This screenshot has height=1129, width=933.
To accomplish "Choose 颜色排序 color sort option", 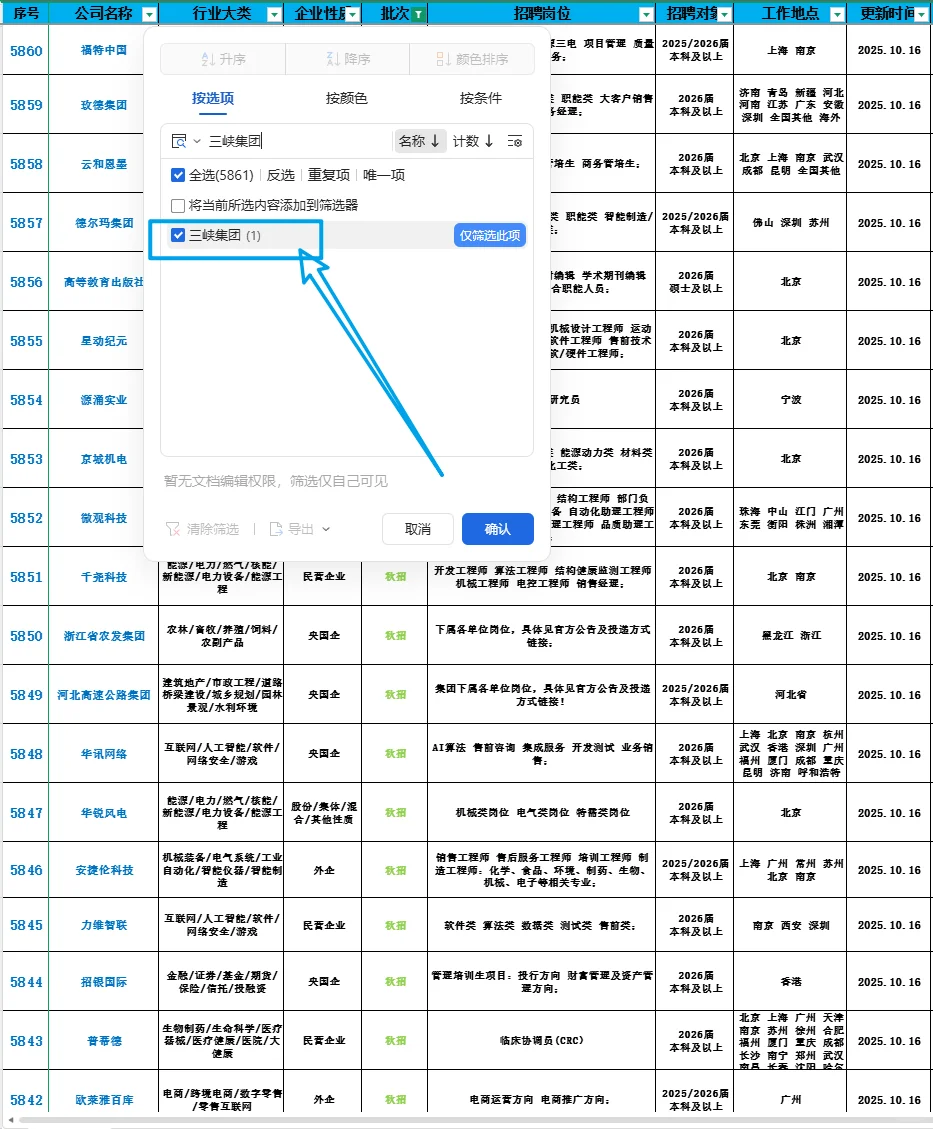I will (472, 59).
